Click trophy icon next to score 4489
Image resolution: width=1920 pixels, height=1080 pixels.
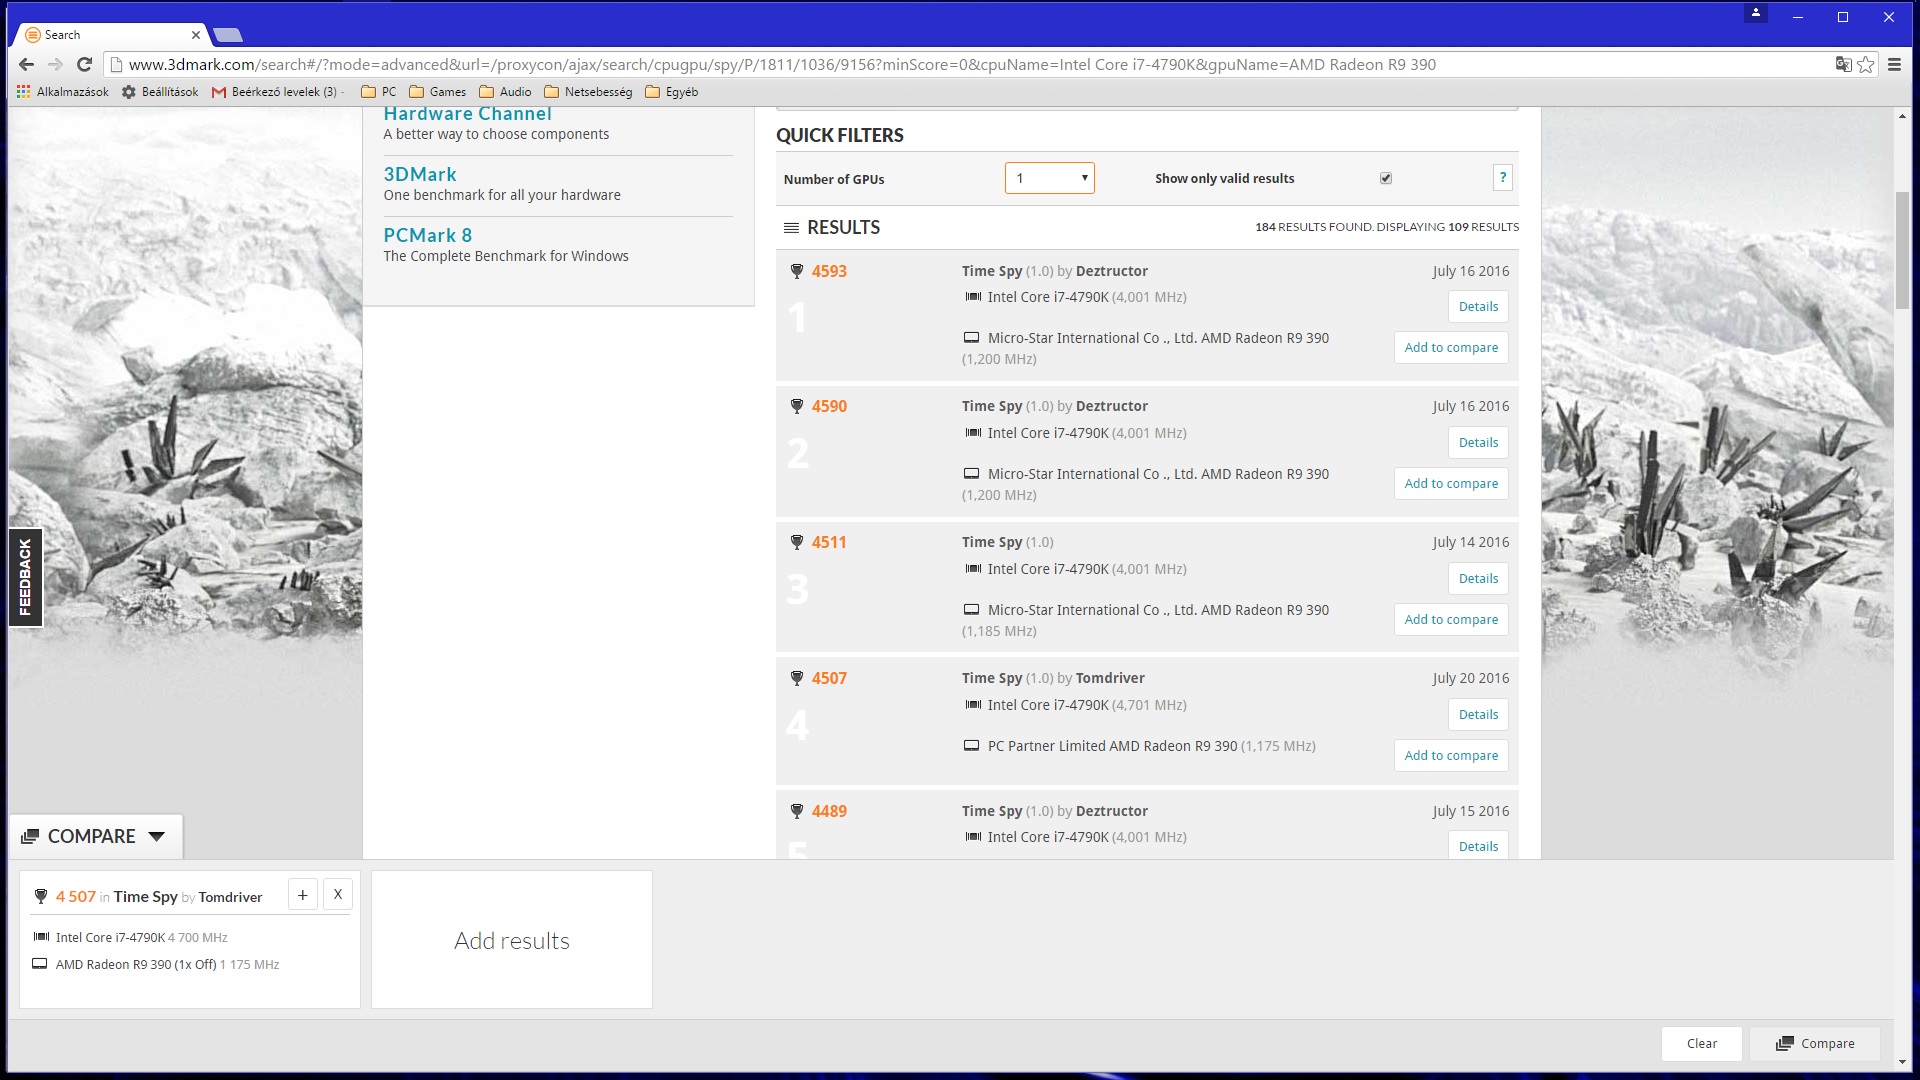tap(797, 811)
